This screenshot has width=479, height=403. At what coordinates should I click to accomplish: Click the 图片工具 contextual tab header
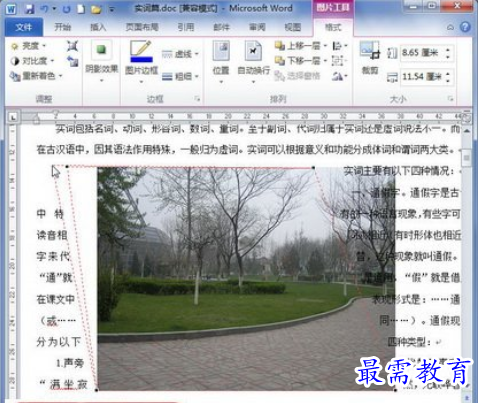[333, 8]
